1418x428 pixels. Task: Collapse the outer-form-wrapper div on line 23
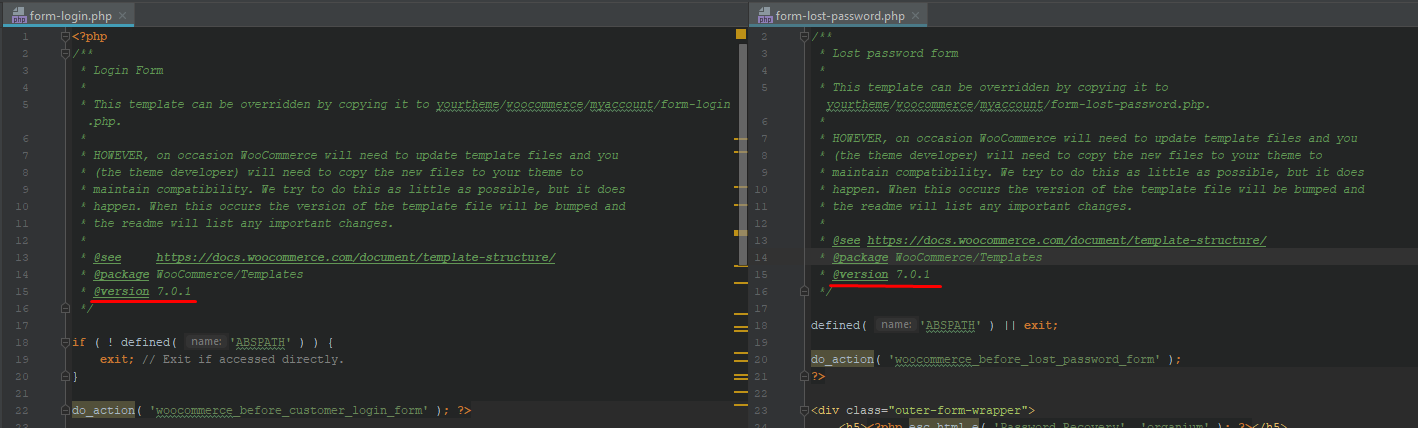pyautogui.click(x=804, y=410)
